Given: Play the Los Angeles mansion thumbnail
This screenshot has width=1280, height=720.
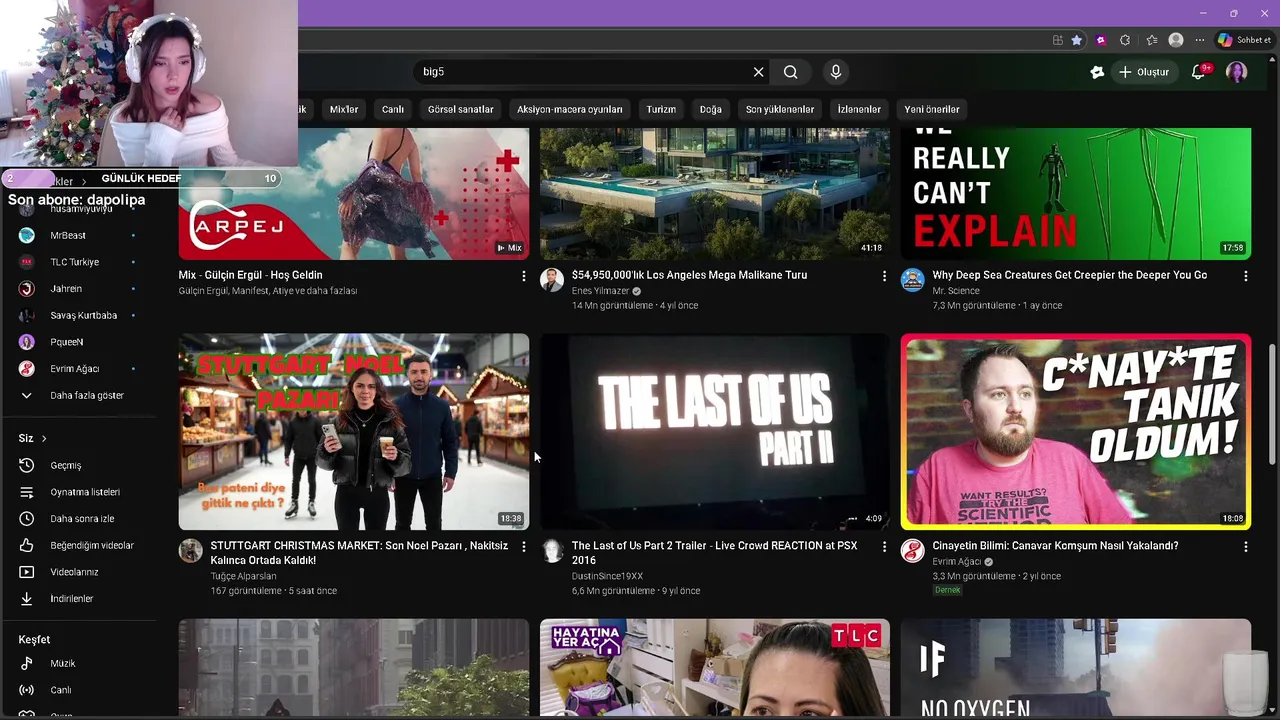Looking at the screenshot, I should tap(715, 194).
